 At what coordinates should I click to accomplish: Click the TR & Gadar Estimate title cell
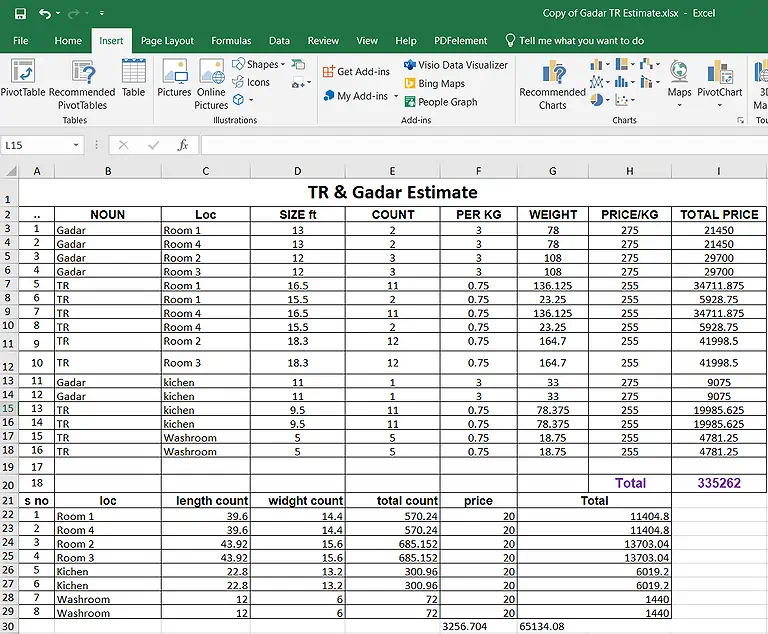(x=392, y=192)
